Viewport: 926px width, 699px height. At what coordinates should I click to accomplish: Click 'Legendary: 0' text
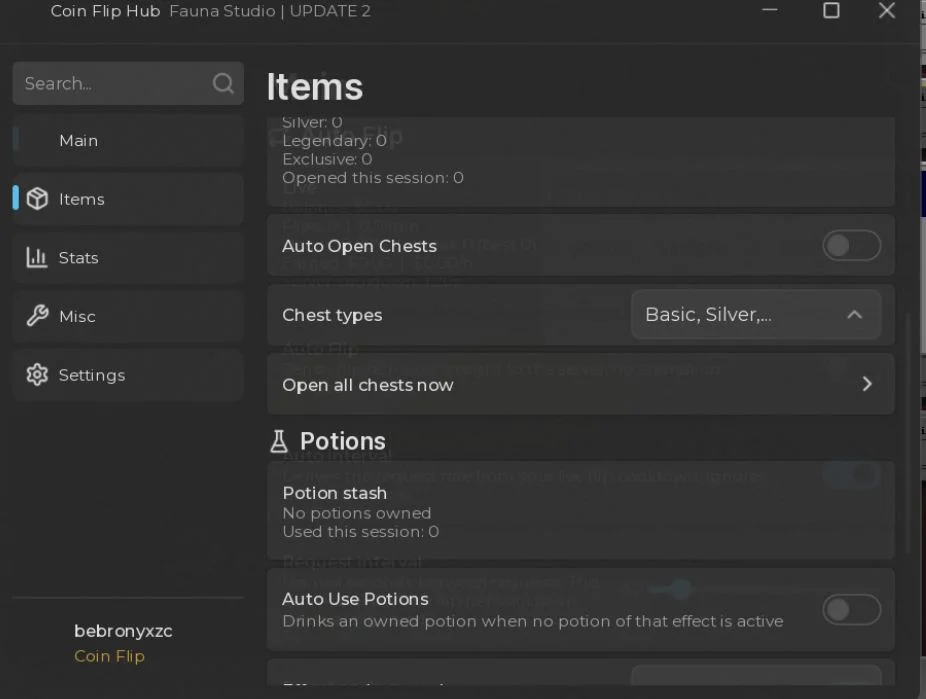pyautogui.click(x=334, y=141)
